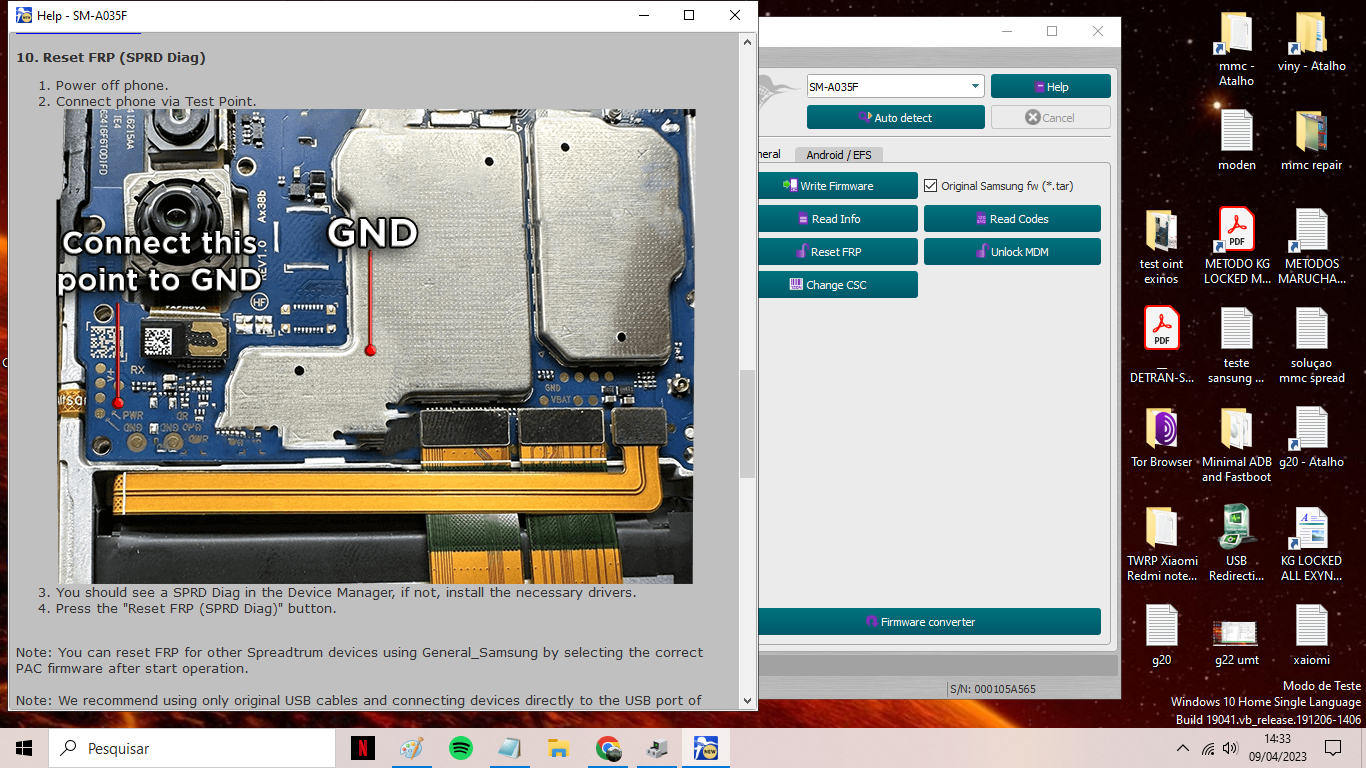Click the volume icon in system tray

click(1231, 748)
